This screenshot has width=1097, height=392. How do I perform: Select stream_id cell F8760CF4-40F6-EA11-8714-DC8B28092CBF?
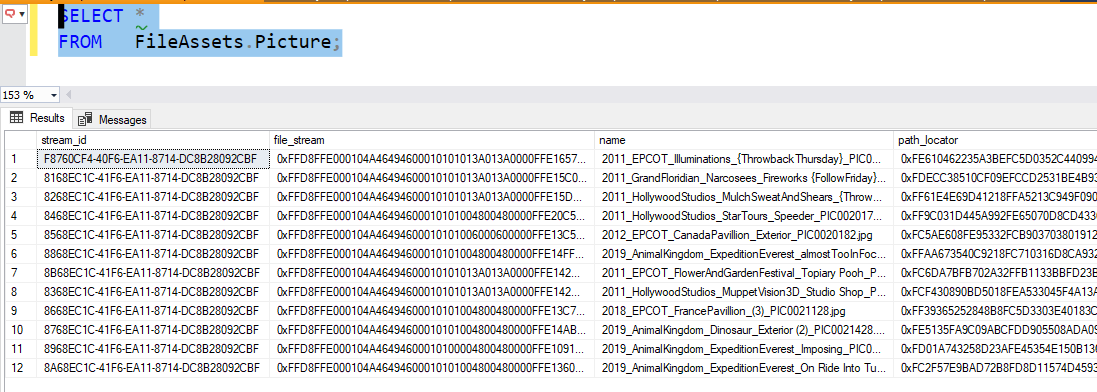[153, 159]
